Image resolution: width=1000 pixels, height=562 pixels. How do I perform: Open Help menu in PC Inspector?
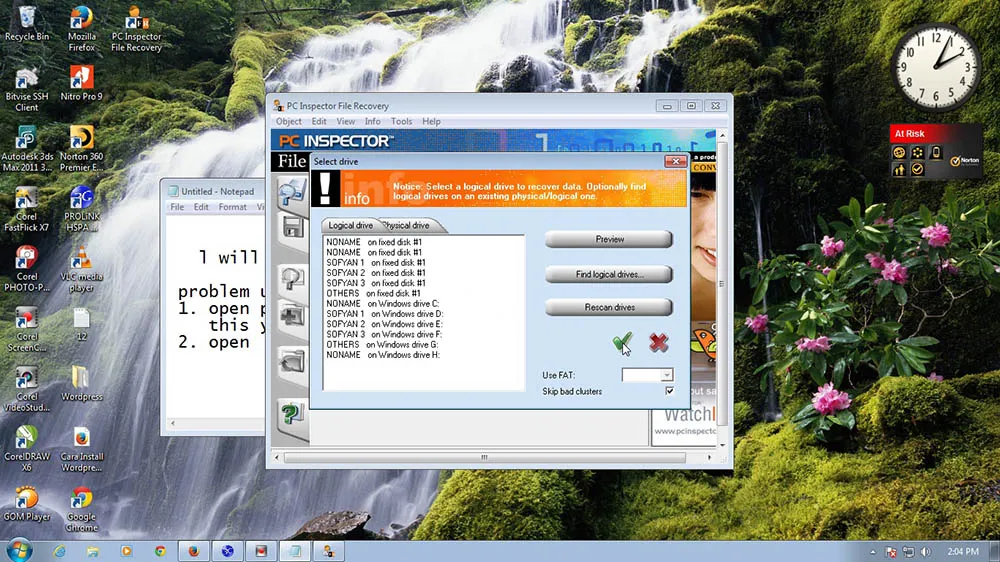coord(431,121)
